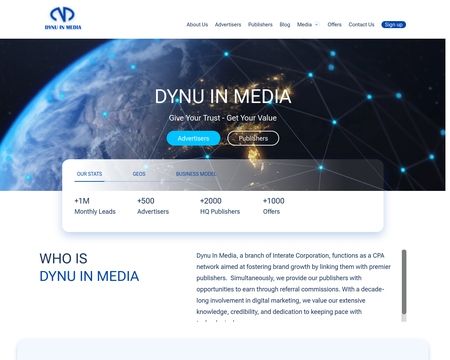Select the Our Stats tab

[x=89, y=174]
